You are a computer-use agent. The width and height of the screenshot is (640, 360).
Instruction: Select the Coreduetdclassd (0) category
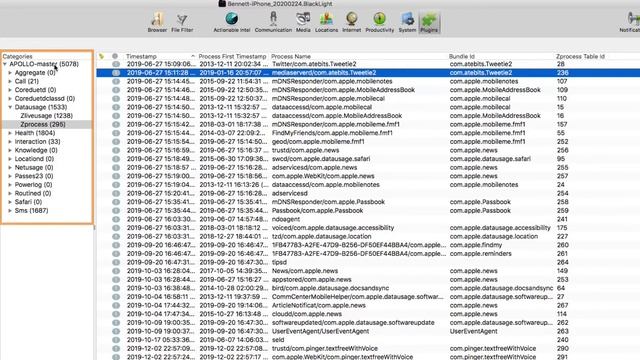(45, 98)
